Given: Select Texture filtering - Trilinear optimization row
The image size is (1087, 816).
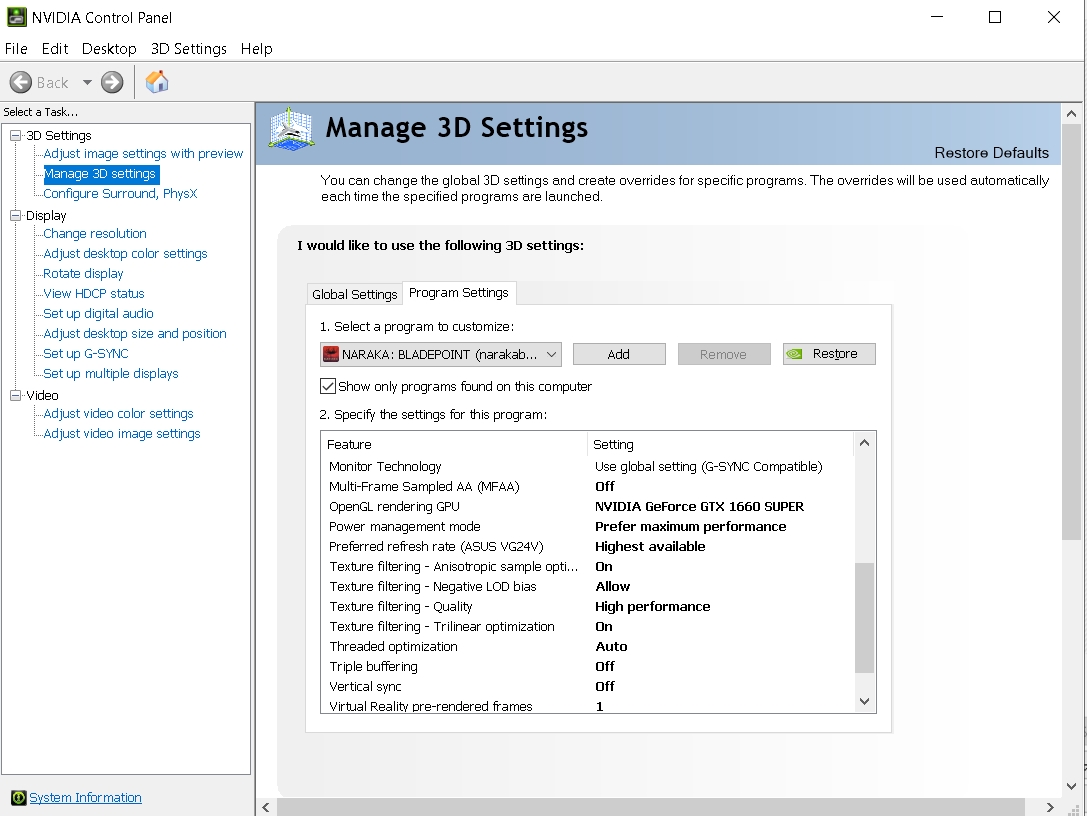Looking at the screenshot, I should 588,627.
